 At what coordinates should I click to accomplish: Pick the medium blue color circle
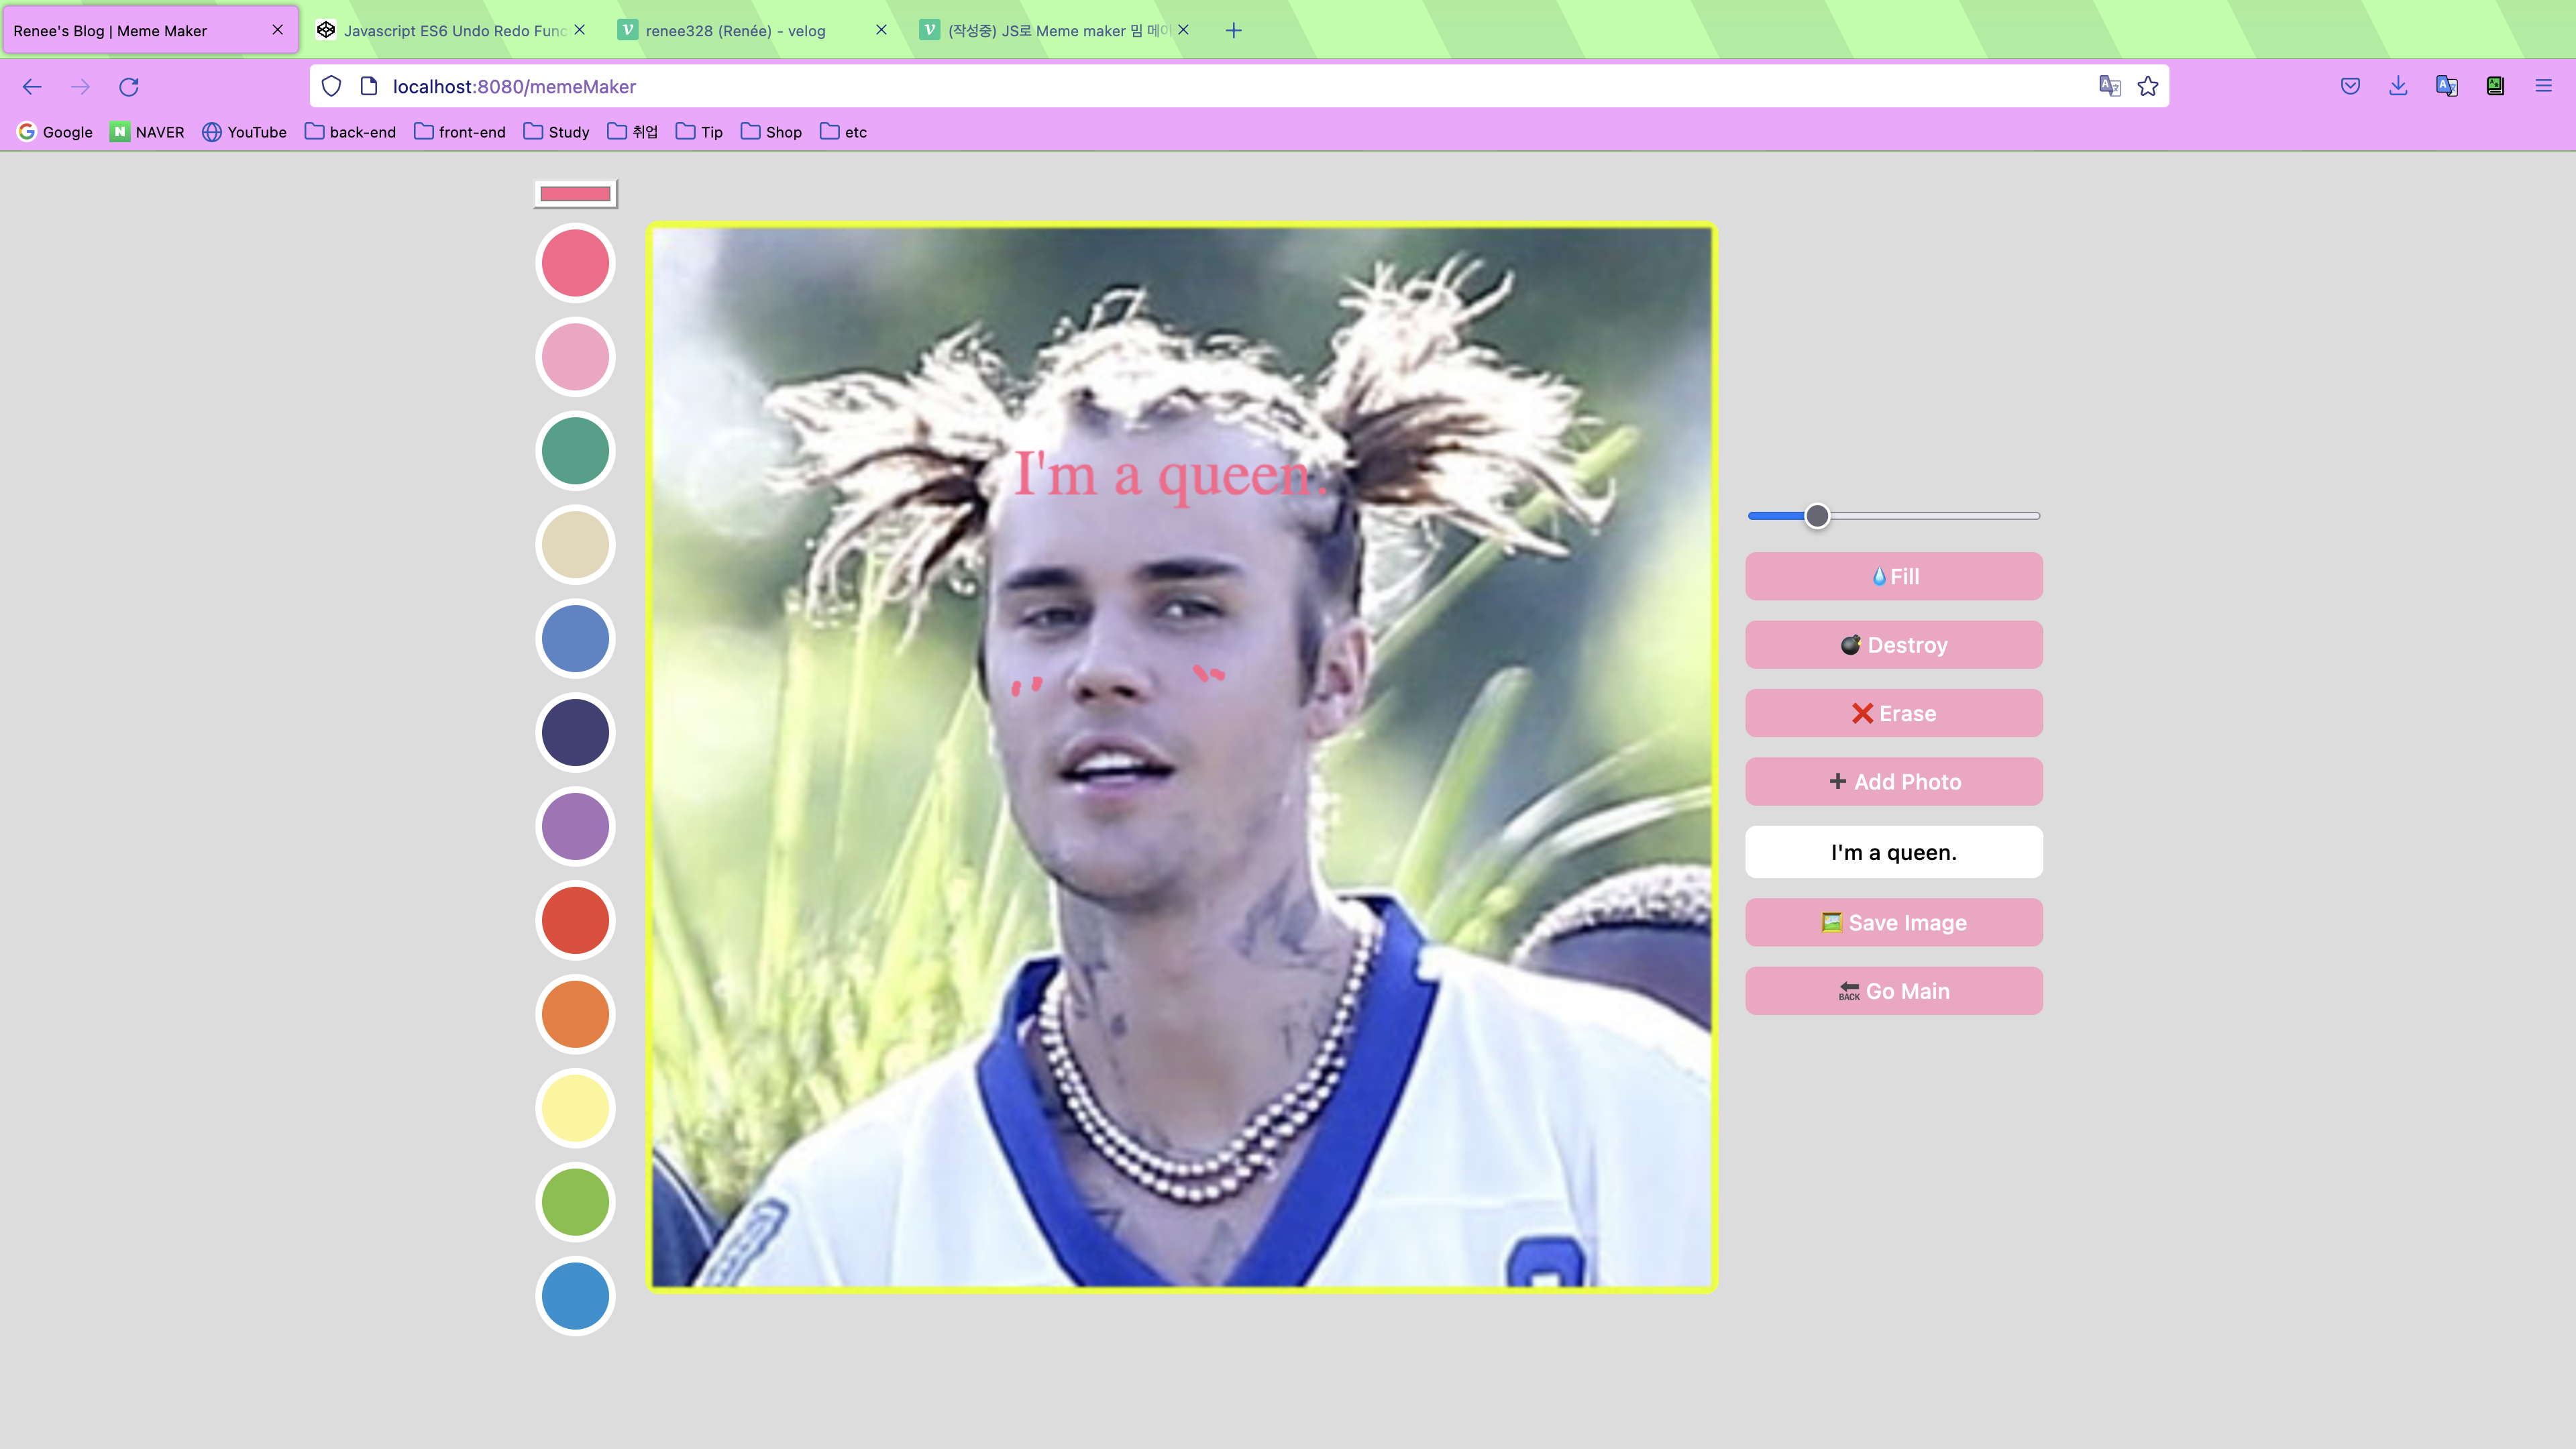pyautogui.click(x=575, y=639)
